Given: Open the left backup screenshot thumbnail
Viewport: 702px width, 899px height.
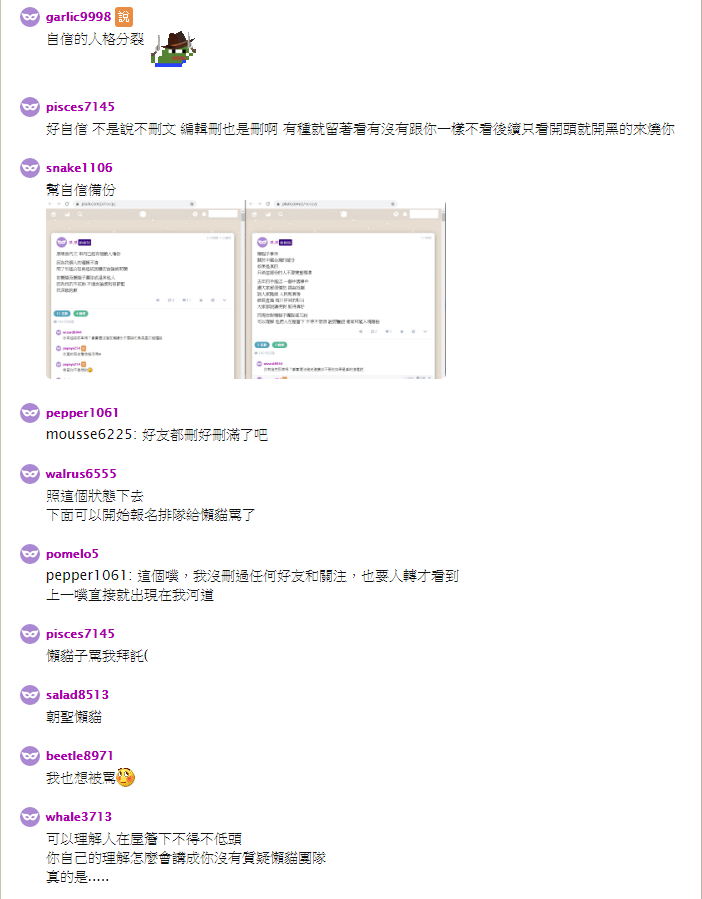Looking at the screenshot, I should (145, 290).
